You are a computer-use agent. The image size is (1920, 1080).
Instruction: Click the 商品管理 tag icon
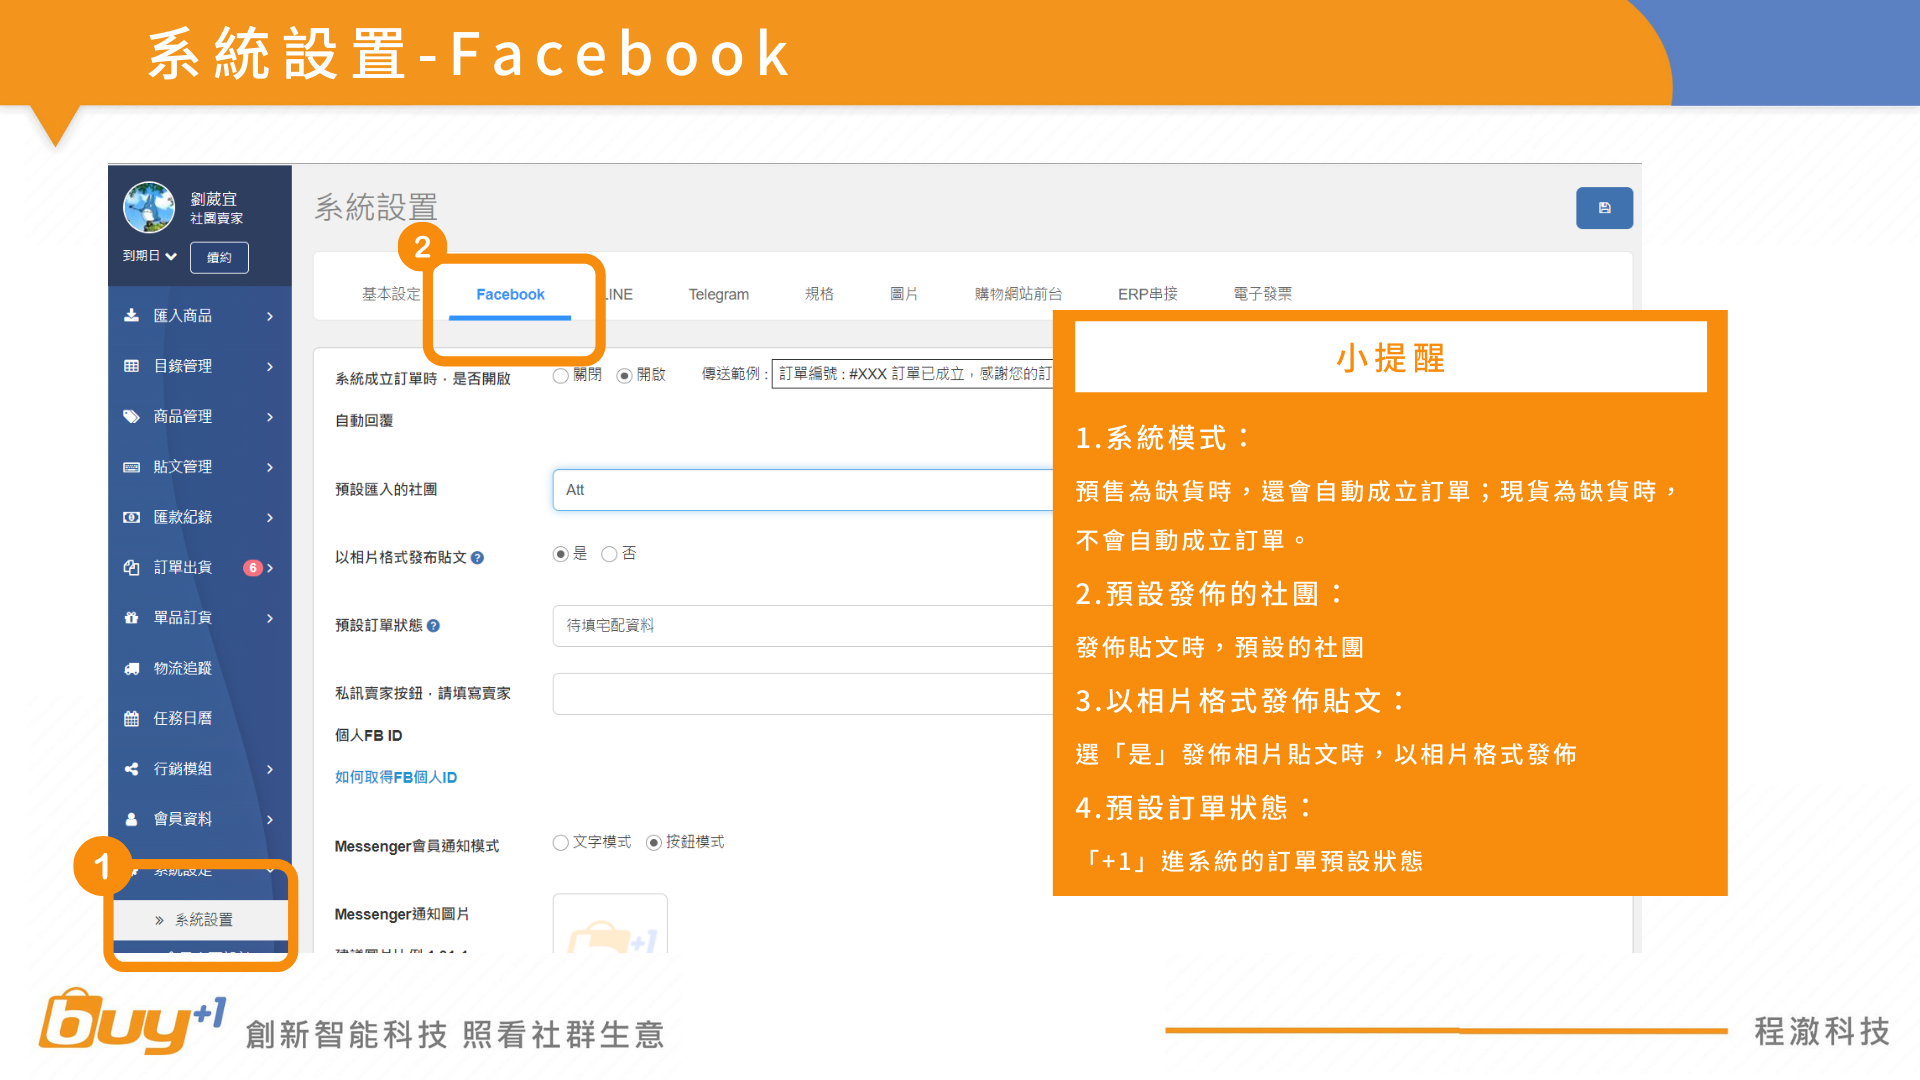131,416
